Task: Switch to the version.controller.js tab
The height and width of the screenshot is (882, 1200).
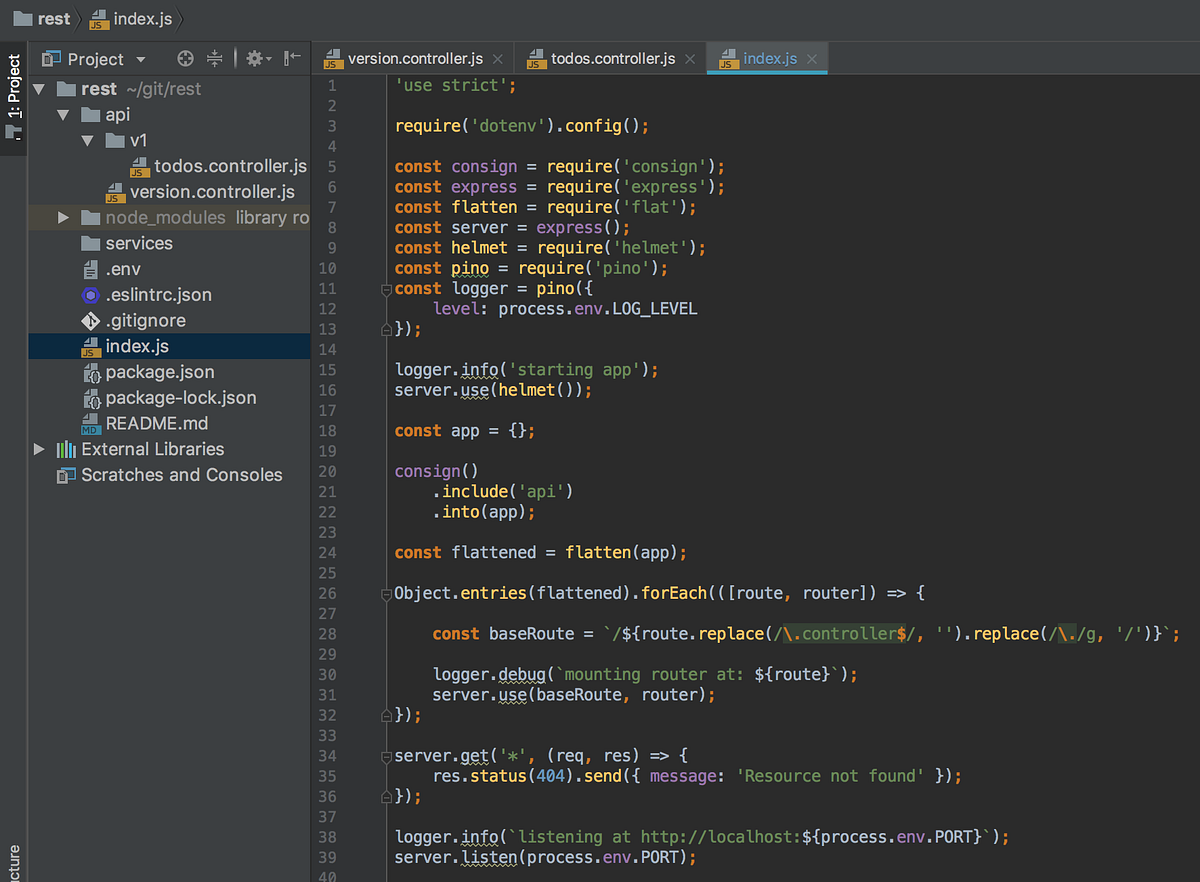Action: click(x=415, y=59)
